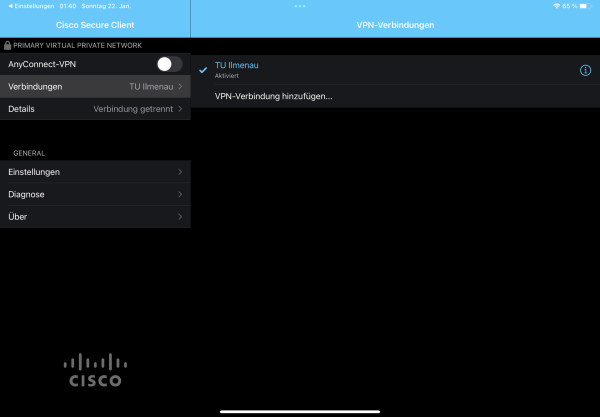
Task: Go back to Einstellungen app via status bar
Action: pos(31,6)
